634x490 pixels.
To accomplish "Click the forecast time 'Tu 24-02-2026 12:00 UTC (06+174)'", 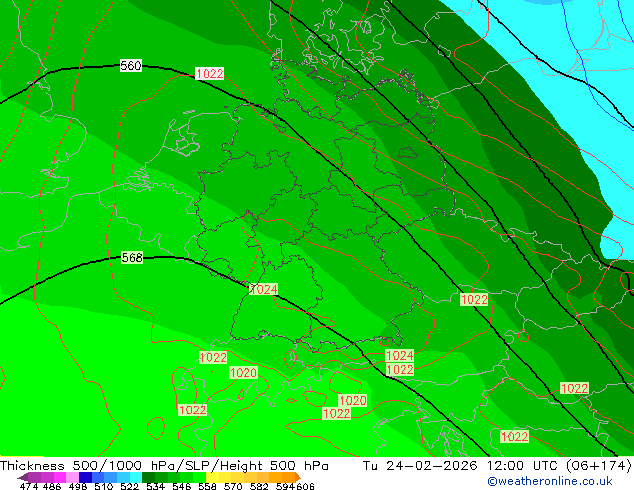I will 497,466.
